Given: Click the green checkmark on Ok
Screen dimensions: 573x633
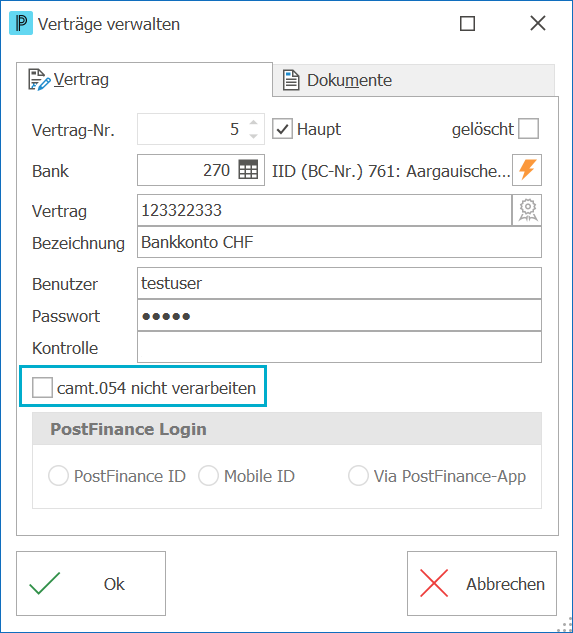Looking at the screenshot, I should 44,583.
